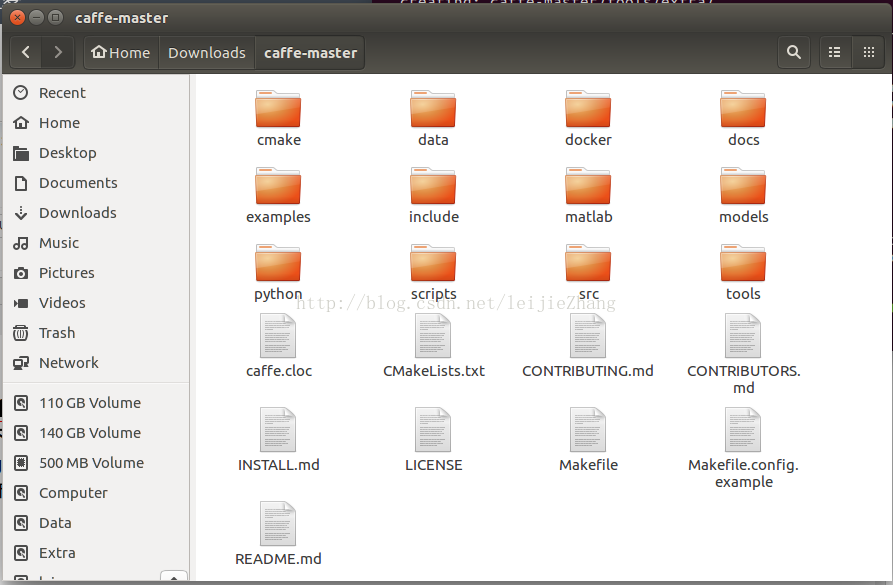Select the CONTRIBUTING.md file icon

(588, 336)
